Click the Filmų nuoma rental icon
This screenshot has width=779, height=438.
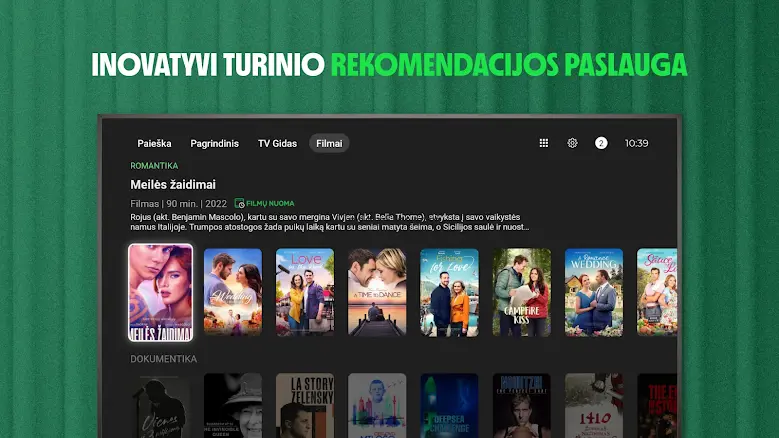(x=239, y=203)
